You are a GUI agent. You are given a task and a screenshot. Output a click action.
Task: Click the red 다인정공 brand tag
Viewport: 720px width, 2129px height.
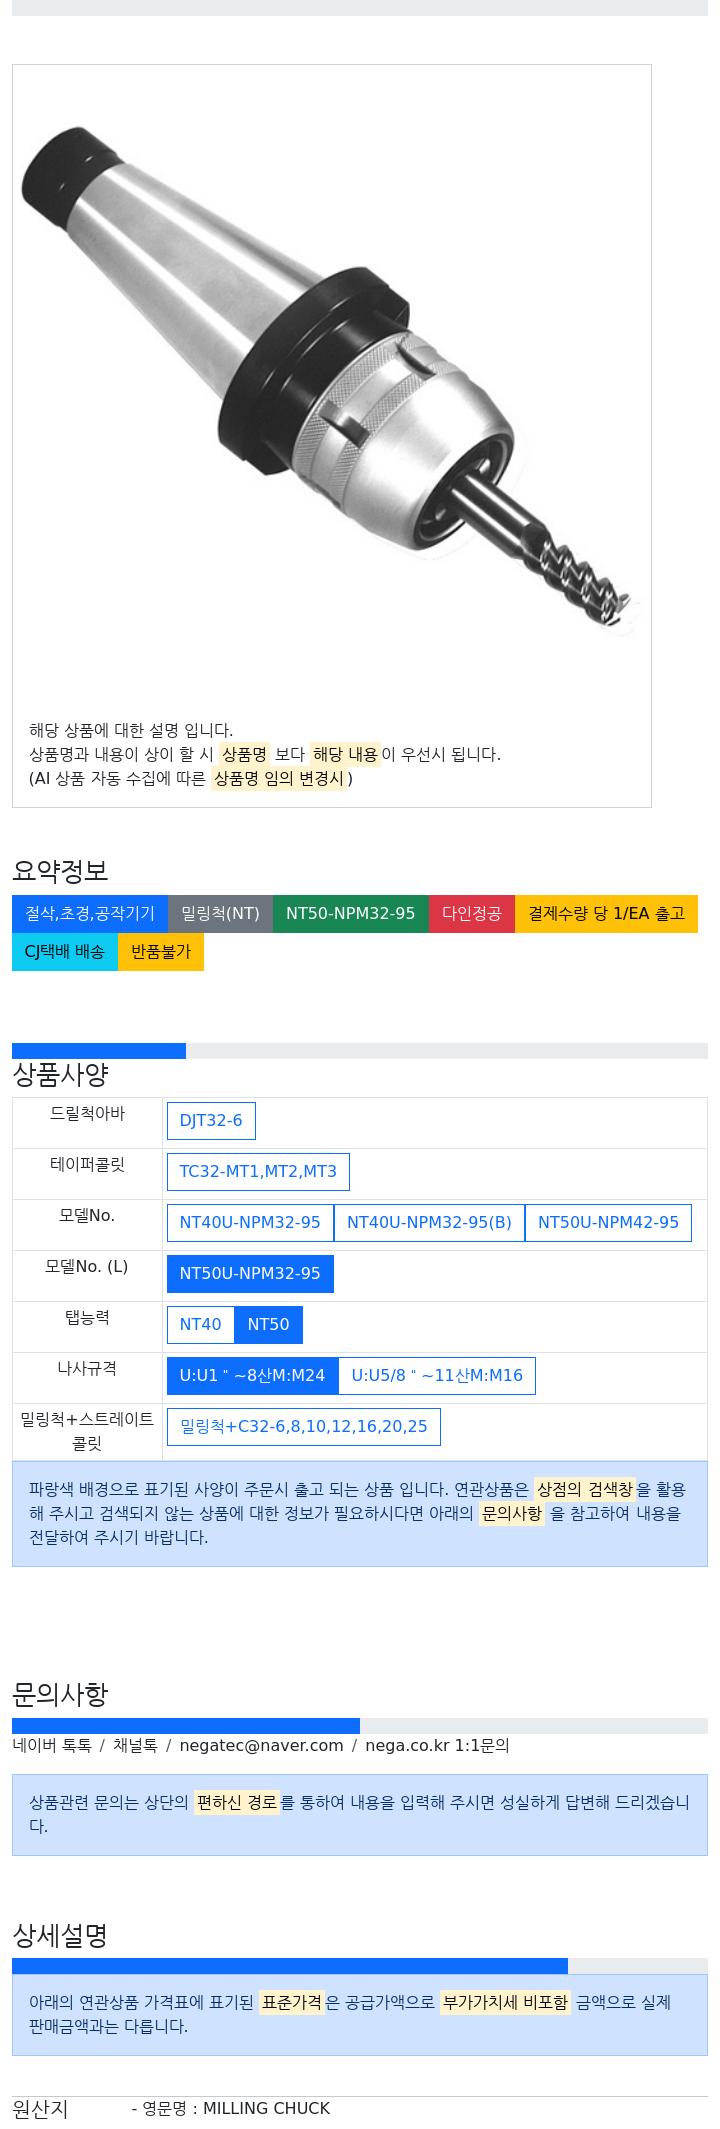(472, 914)
